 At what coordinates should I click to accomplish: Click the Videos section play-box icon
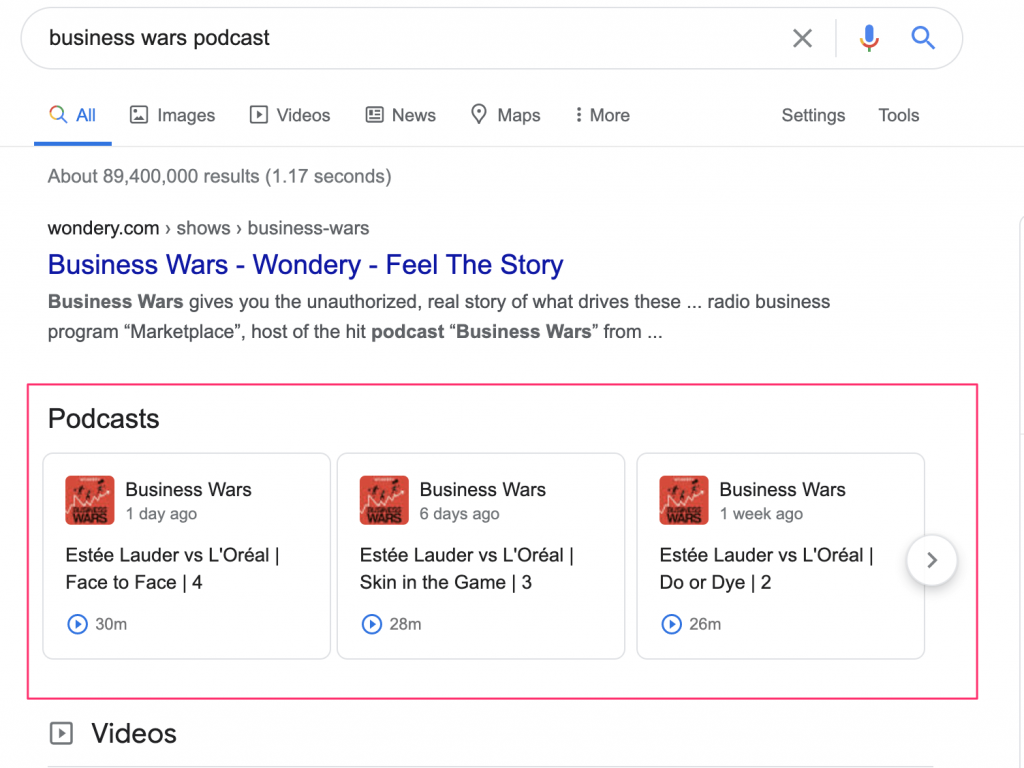click(61, 733)
